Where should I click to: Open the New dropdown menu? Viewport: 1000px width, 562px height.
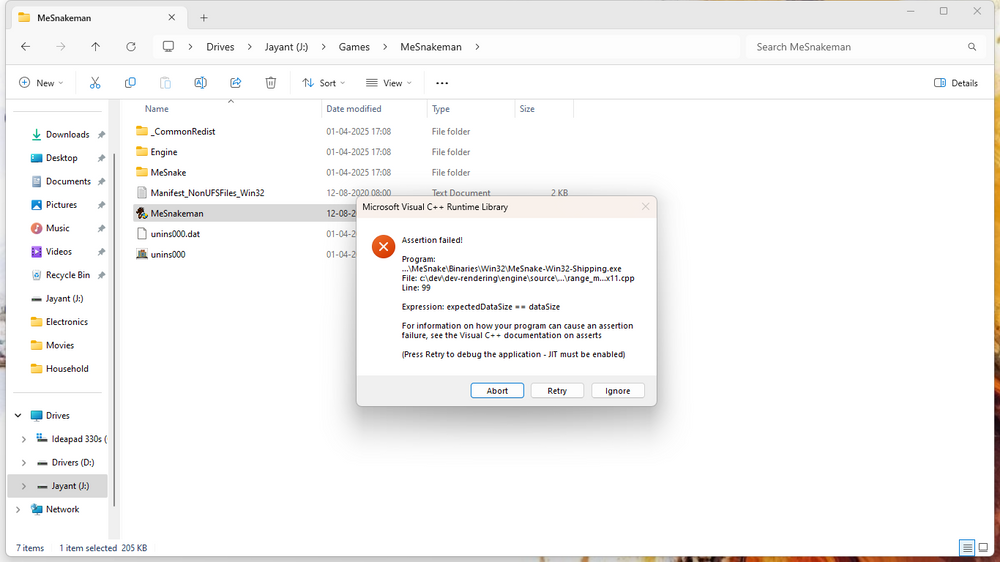[41, 83]
